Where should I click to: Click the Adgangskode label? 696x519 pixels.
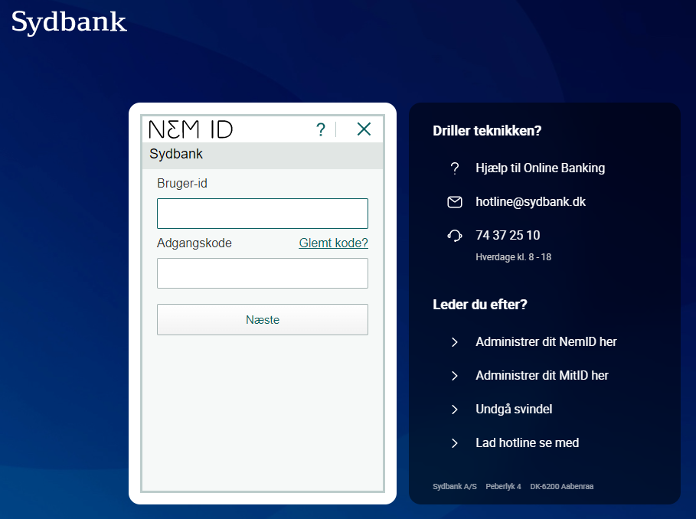point(194,243)
